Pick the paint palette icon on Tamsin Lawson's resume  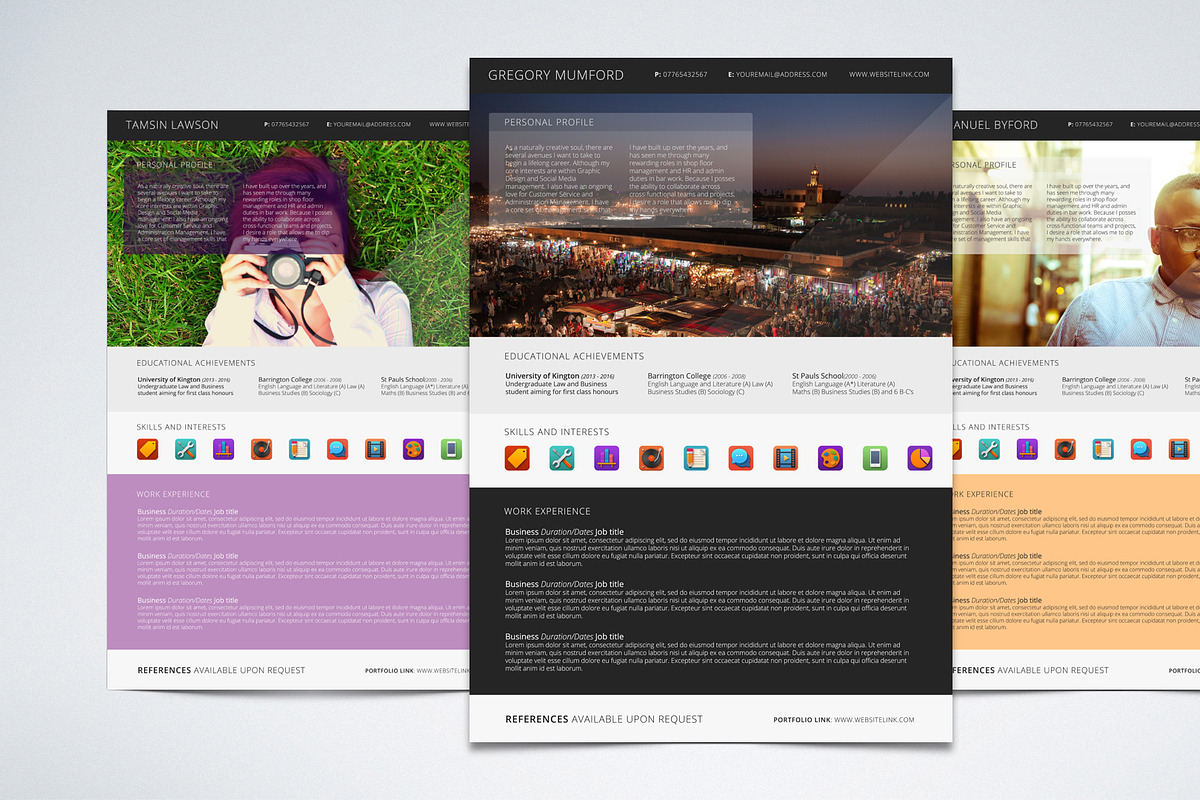point(414,449)
